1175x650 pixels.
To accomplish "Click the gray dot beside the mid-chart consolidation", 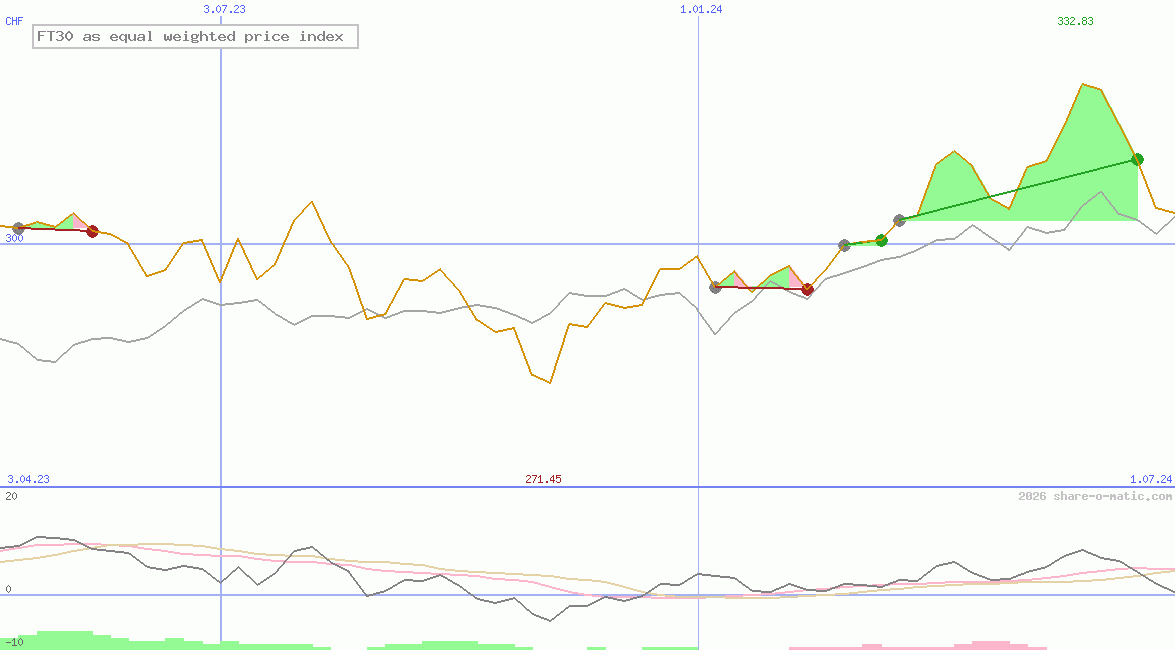I will [x=716, y=287].
